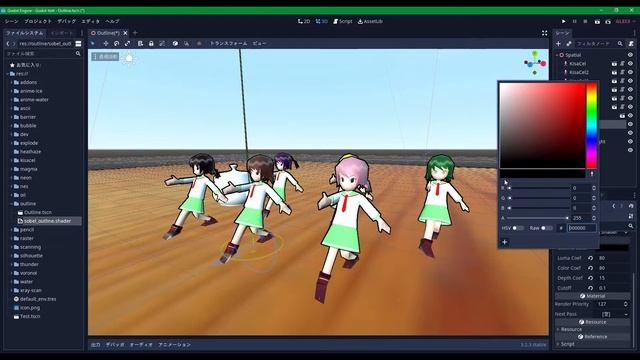The image size is (640, 360).
Task: Open the デバッグ menu
Action: (x=67, y=21)
